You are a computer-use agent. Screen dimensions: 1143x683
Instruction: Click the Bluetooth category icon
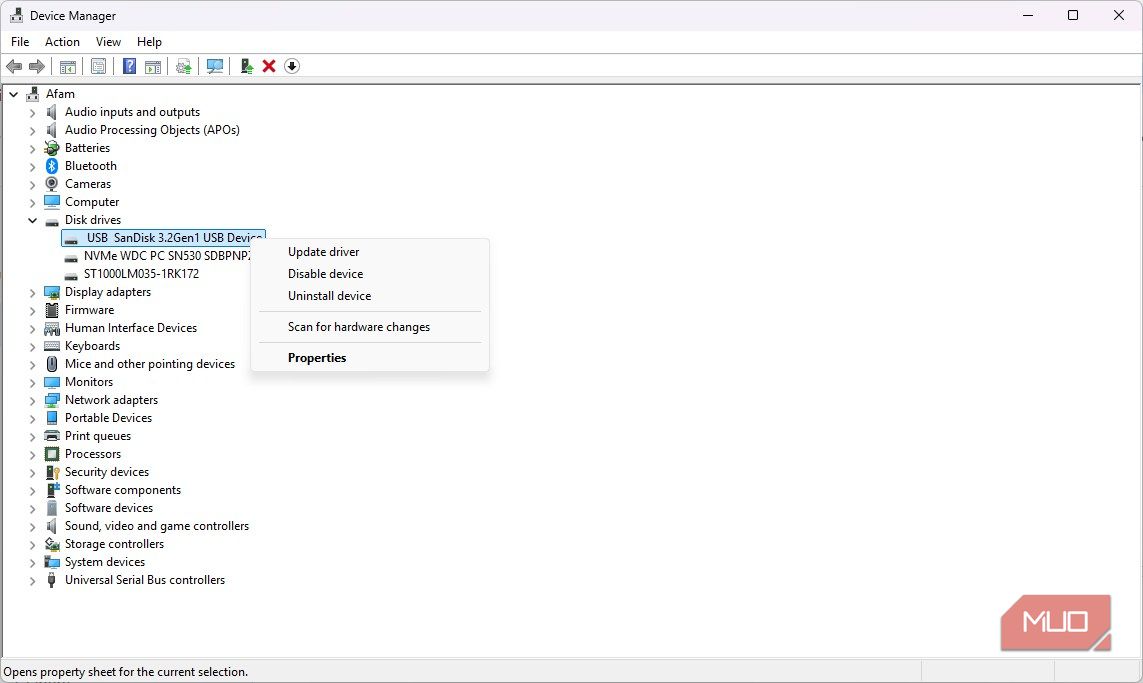tap(52, 166)
